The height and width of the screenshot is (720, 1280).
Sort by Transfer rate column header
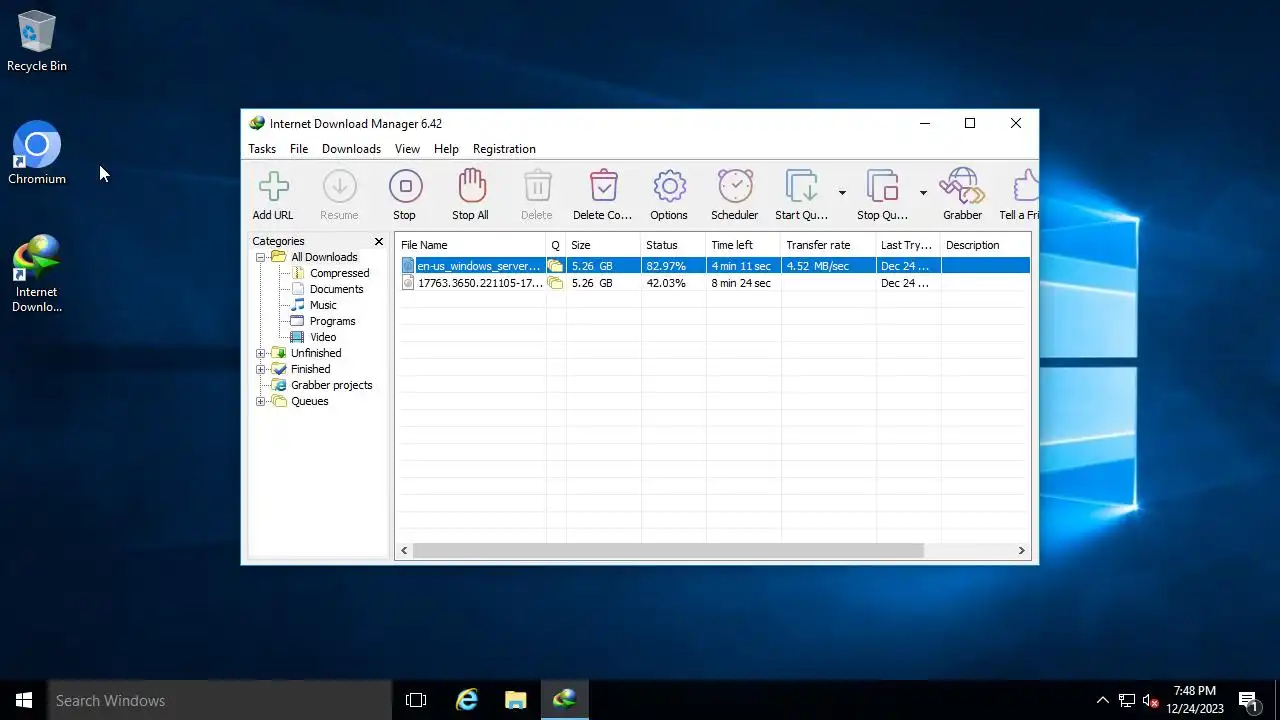(x=828, y=245)
